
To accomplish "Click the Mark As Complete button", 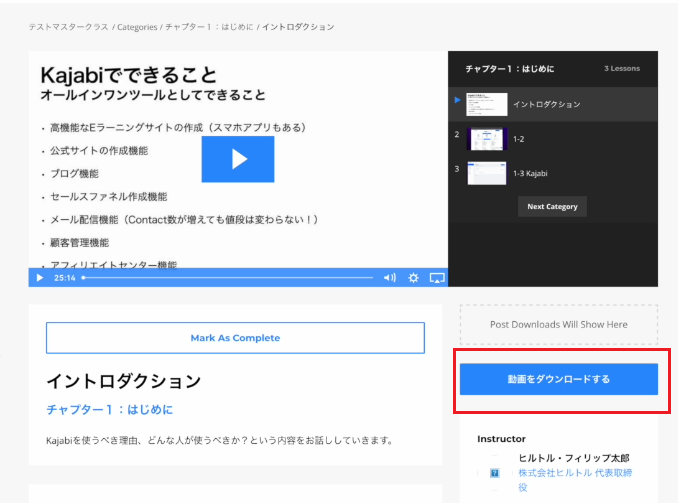I will pyautogui.click(x=235, y=338).
